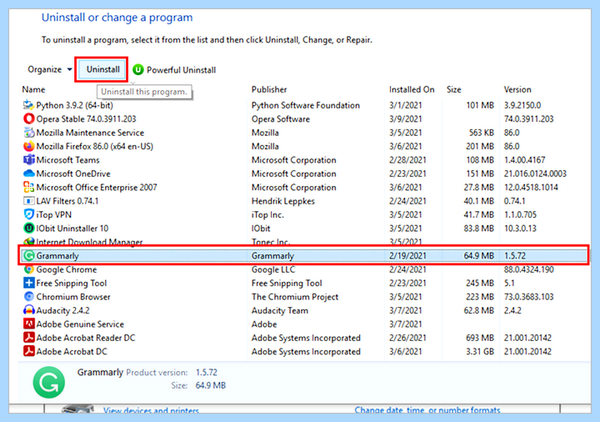This screenshot has height=422, width=600.
Task: Click the 21.016.0124.0003 version cell
Action: coord(535,174)
